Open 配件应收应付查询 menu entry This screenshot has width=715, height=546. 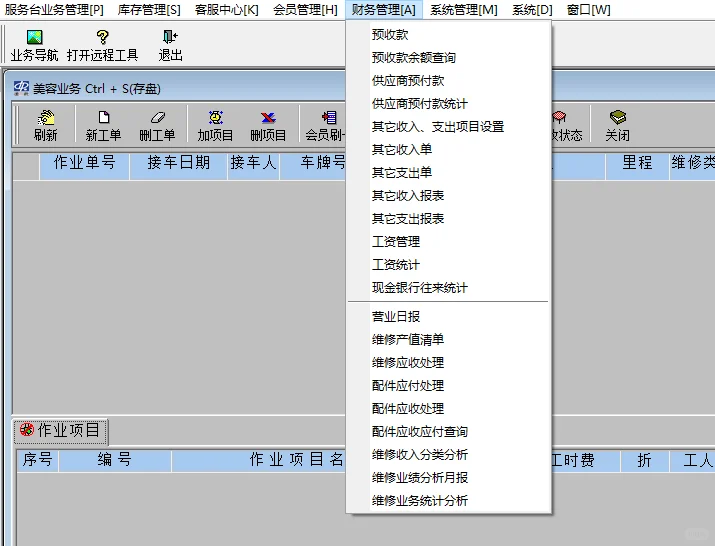pos(449,432)
